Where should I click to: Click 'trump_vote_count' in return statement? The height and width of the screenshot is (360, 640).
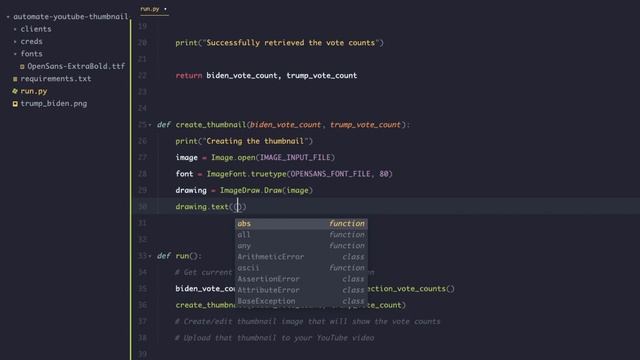322,76
